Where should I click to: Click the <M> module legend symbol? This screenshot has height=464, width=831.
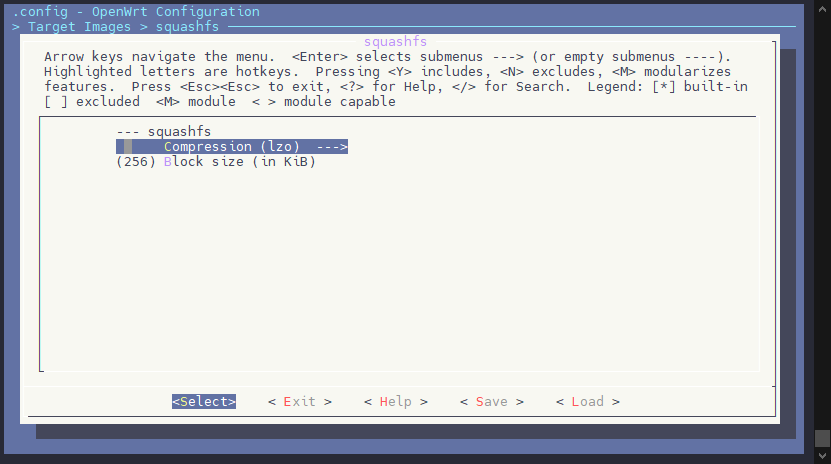168,102
